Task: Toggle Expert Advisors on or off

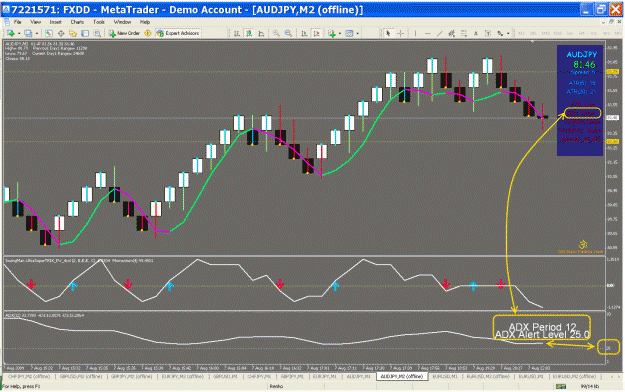Action: 178,33
